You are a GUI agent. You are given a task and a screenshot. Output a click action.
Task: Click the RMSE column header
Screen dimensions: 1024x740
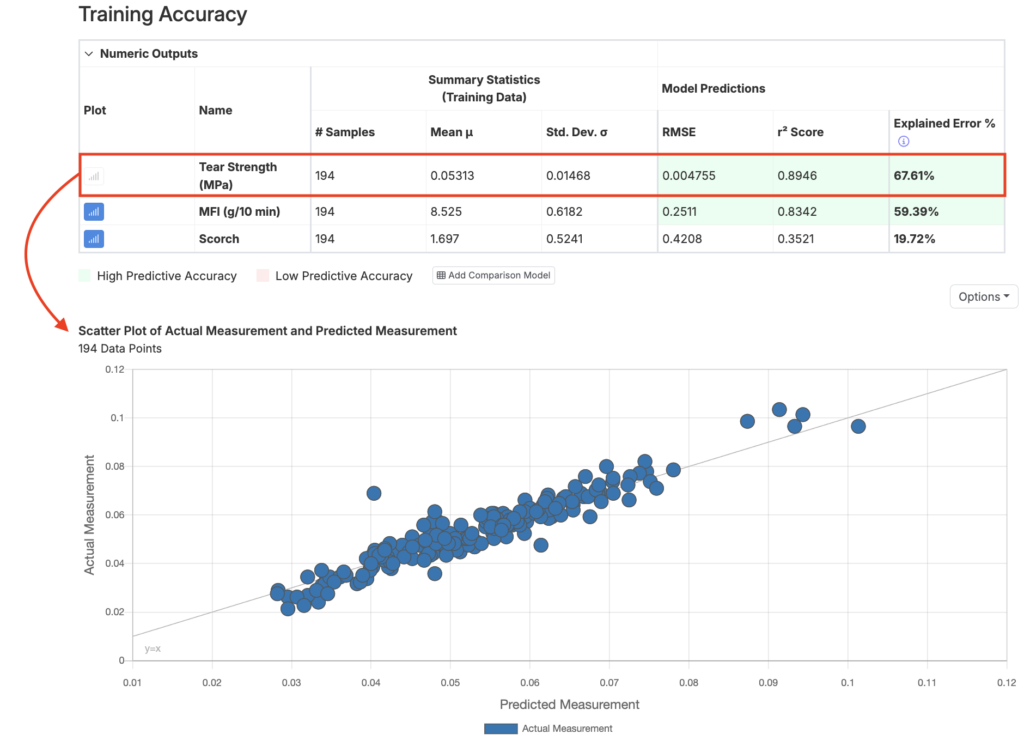(677, 131)
